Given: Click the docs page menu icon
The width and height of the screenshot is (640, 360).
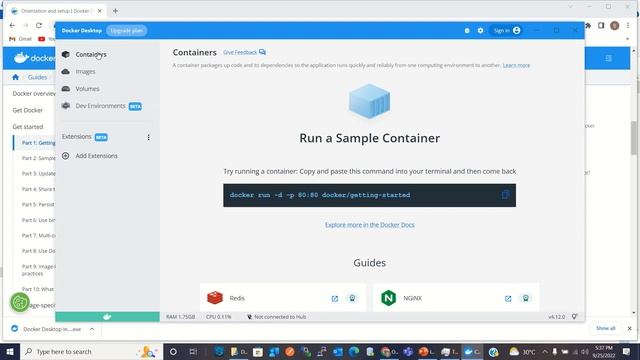Looking at the screenshot, I should point(608,58).
